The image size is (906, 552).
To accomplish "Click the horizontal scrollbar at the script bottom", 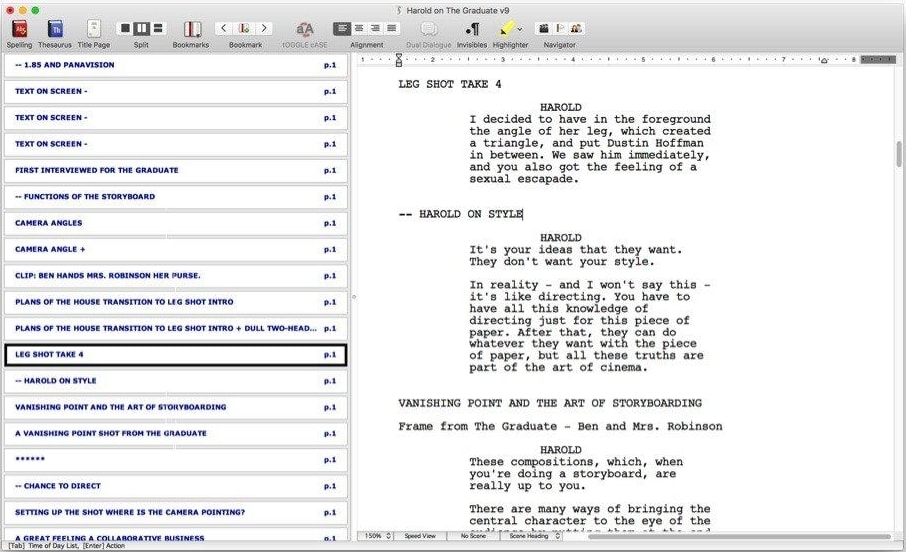I will [x=739, y=537].
